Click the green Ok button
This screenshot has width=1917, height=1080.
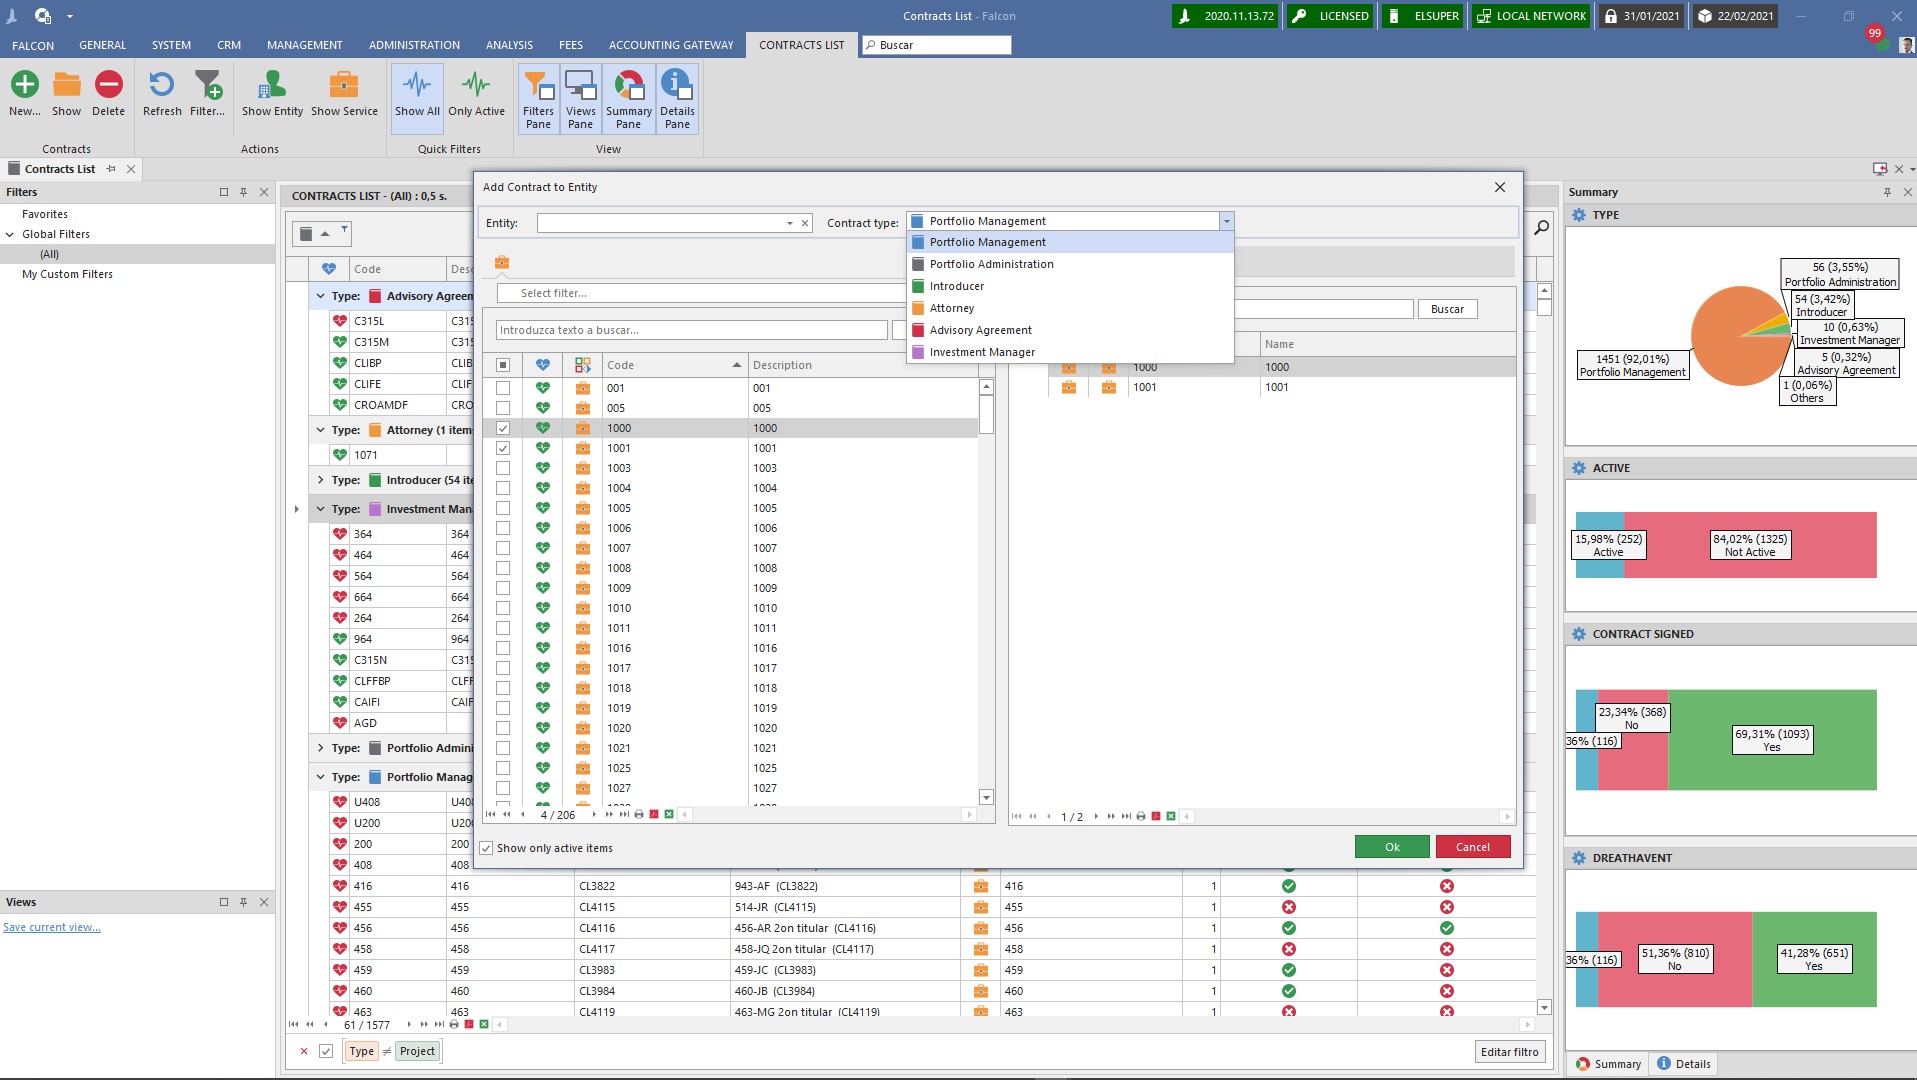(1392, 847)
